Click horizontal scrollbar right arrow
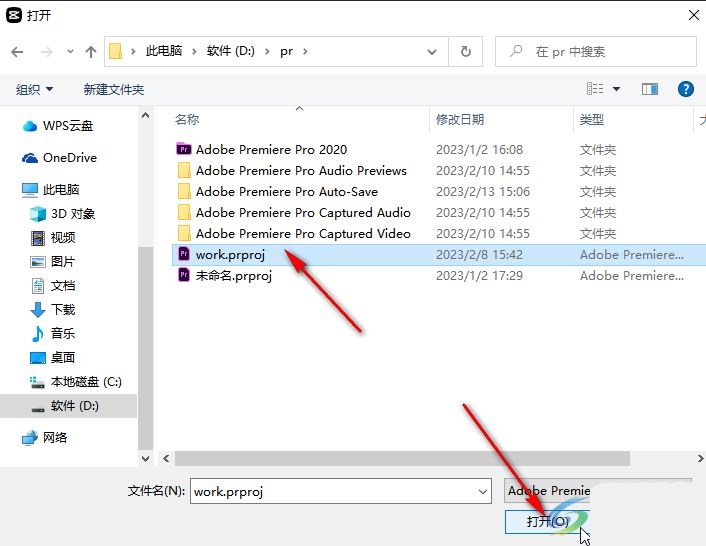 coord(700,459)
